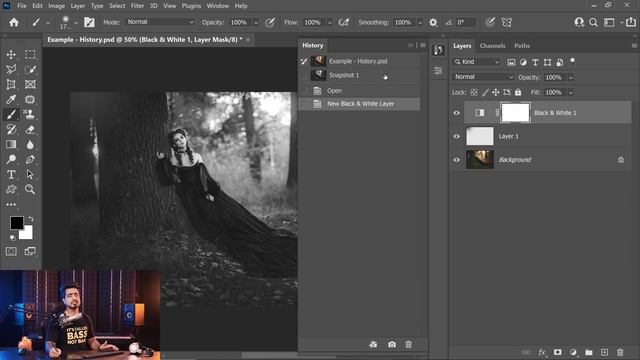
Task: Open the Filter menu
Action: pos(137,6)
